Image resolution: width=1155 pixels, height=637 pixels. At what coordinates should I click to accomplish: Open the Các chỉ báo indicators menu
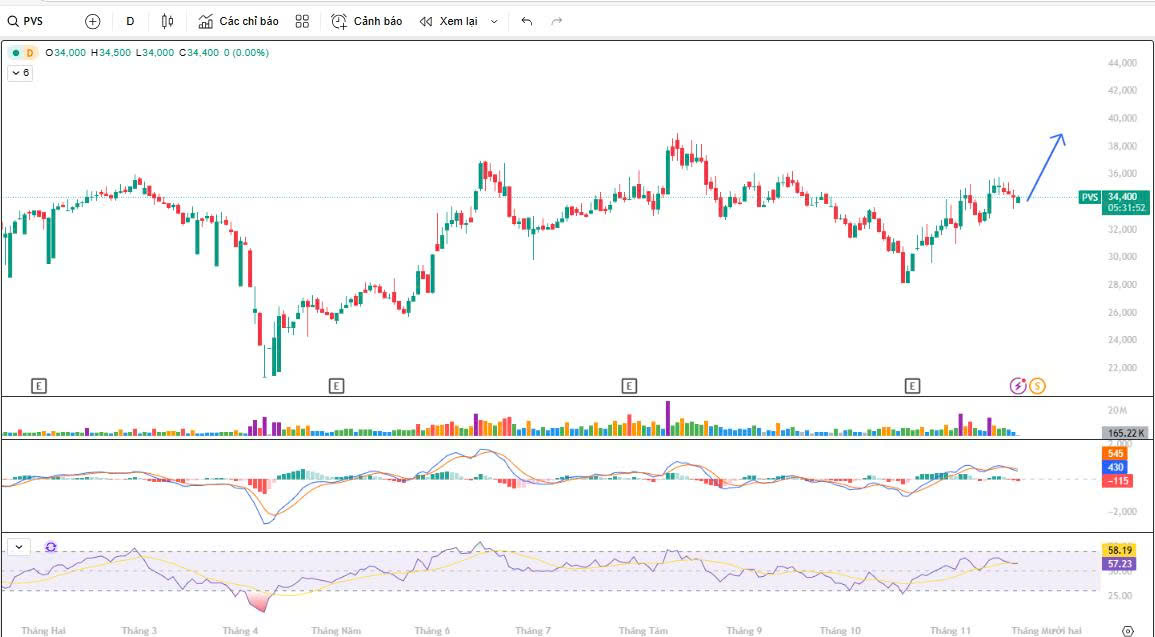click(x=238, y=21)
